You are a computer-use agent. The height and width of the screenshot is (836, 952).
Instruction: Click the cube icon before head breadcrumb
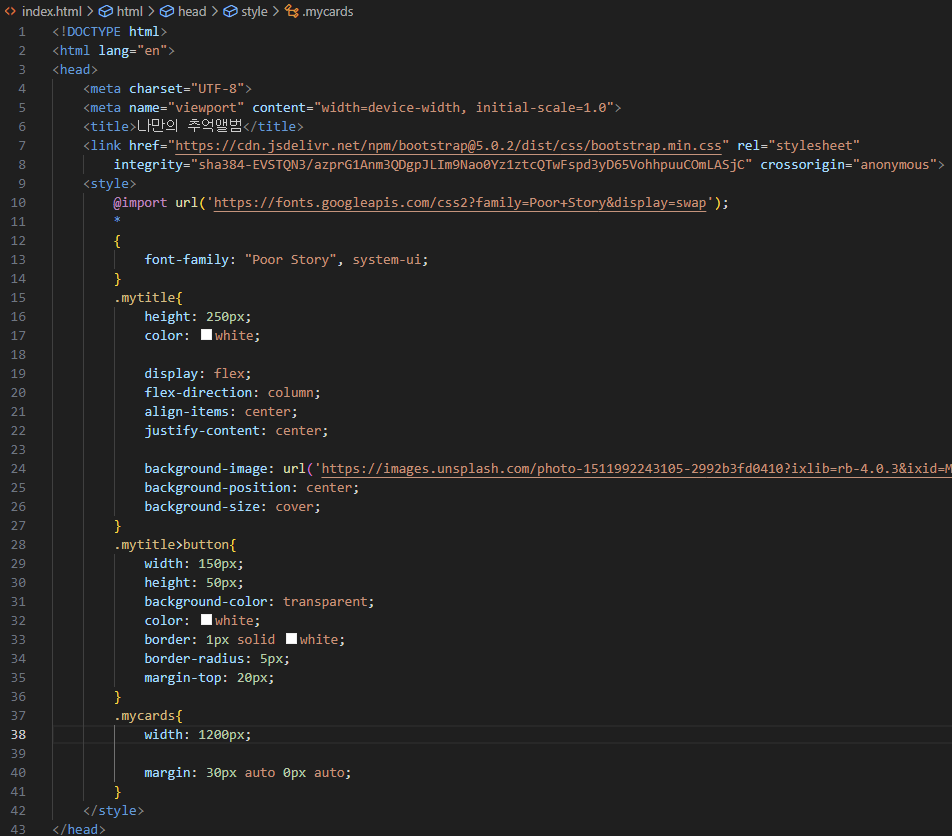167,12
